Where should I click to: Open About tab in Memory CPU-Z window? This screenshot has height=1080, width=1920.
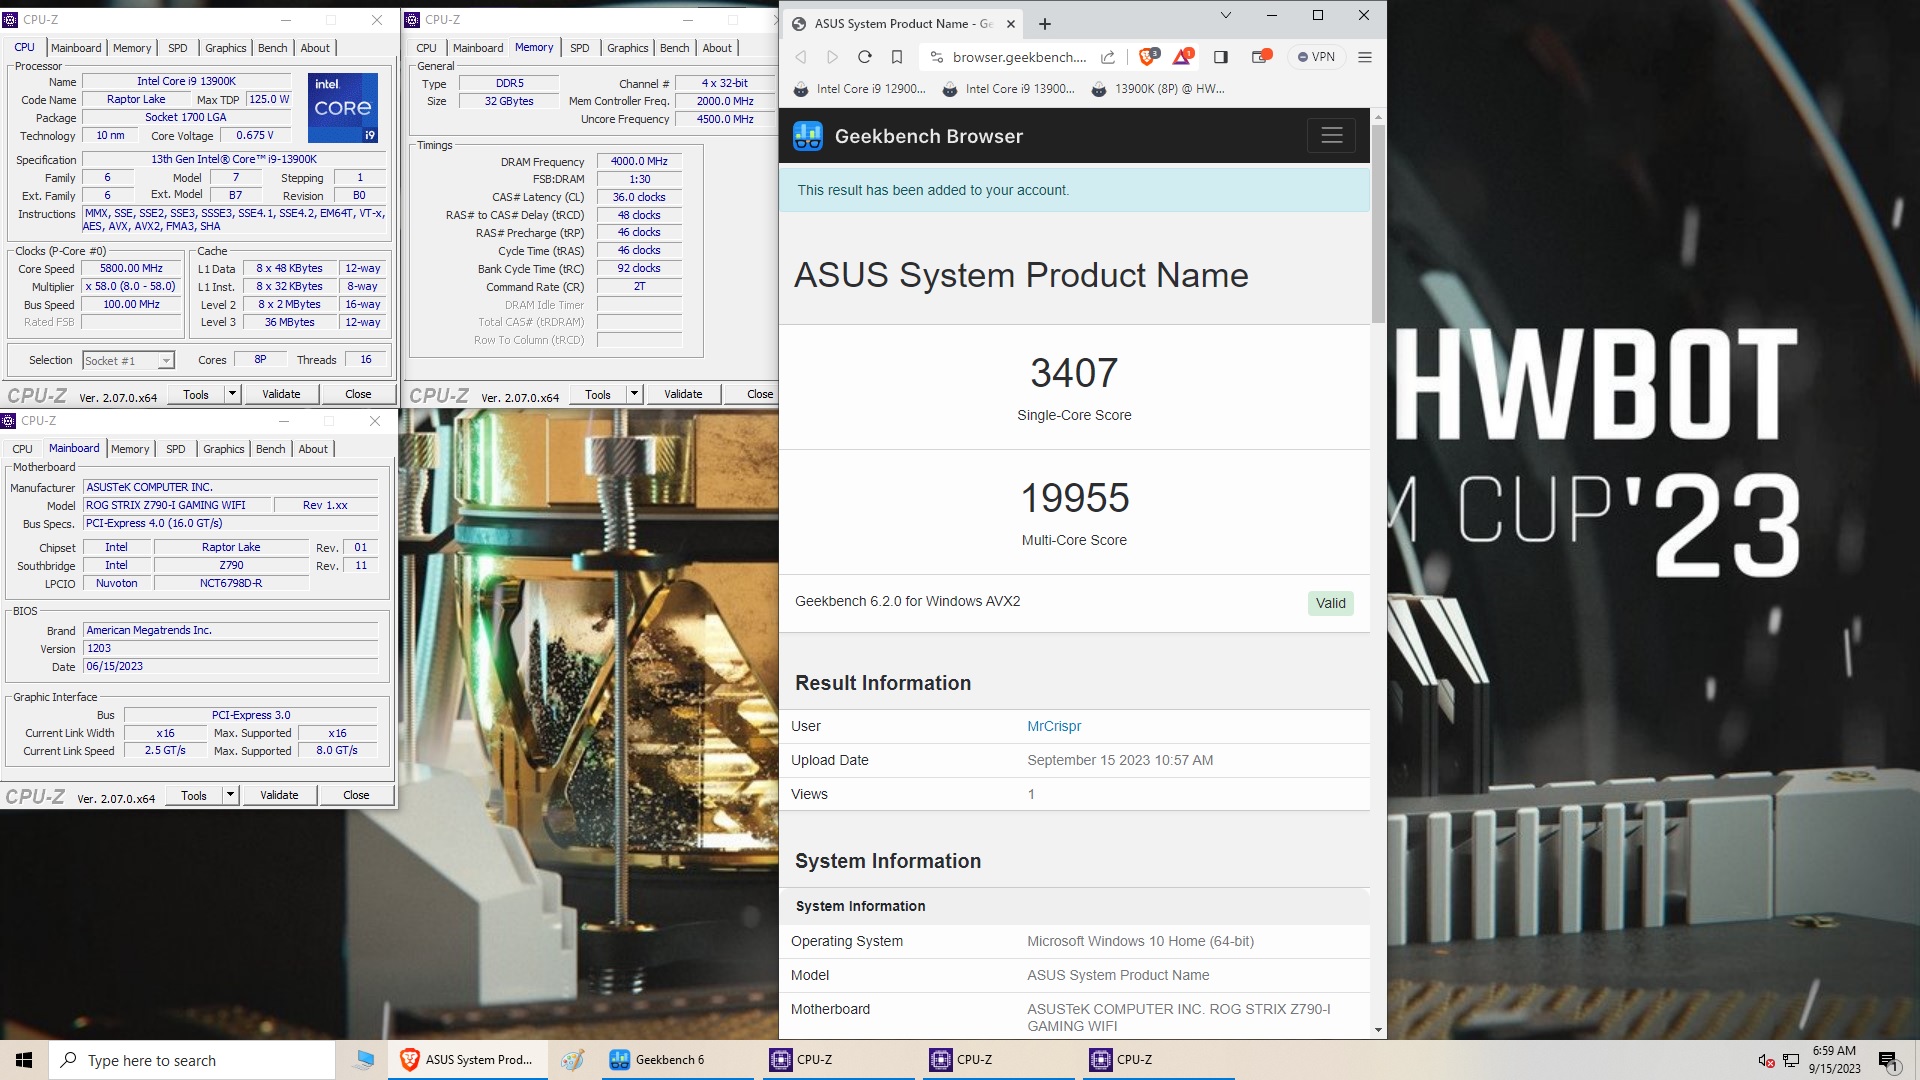[x=716, y=48]
